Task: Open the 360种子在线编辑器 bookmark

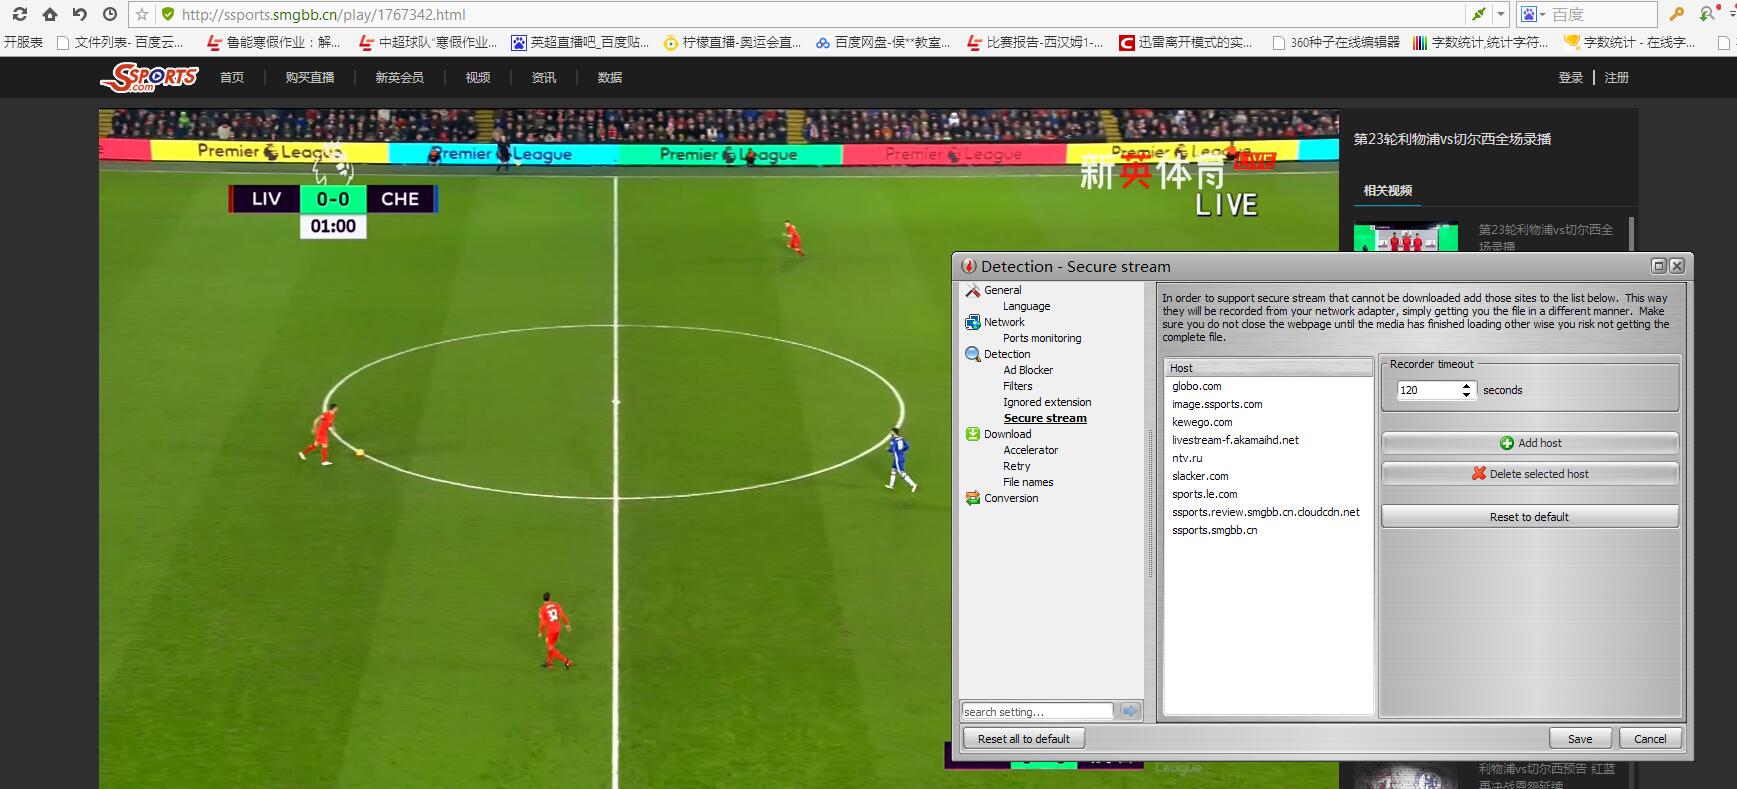Action: tap(1336, 43)
